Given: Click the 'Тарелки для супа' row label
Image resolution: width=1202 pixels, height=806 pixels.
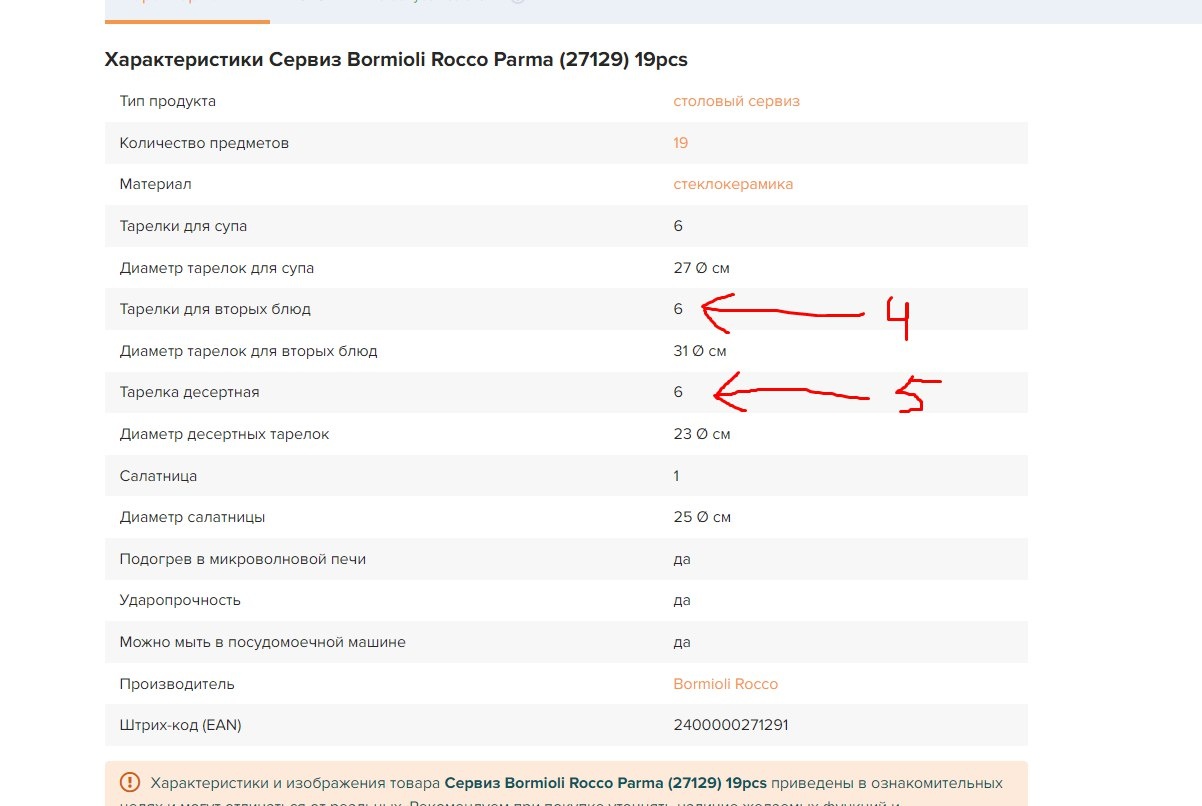Looking at the screenshot, I should pos(183,226).
